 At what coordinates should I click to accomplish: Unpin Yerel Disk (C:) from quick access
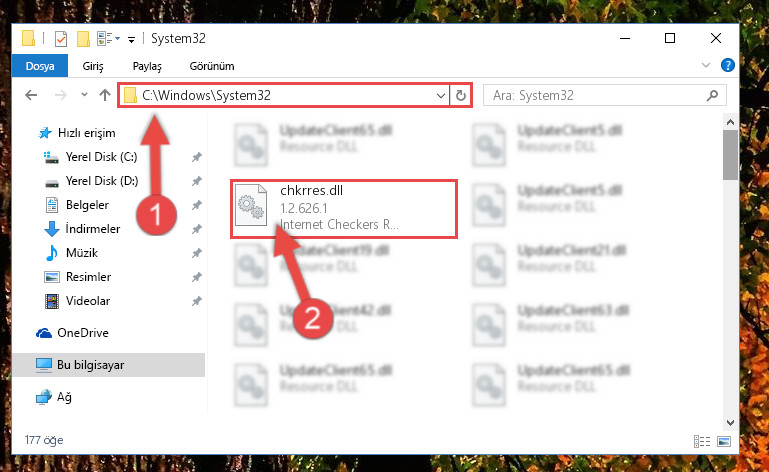[x=197, y=157]
